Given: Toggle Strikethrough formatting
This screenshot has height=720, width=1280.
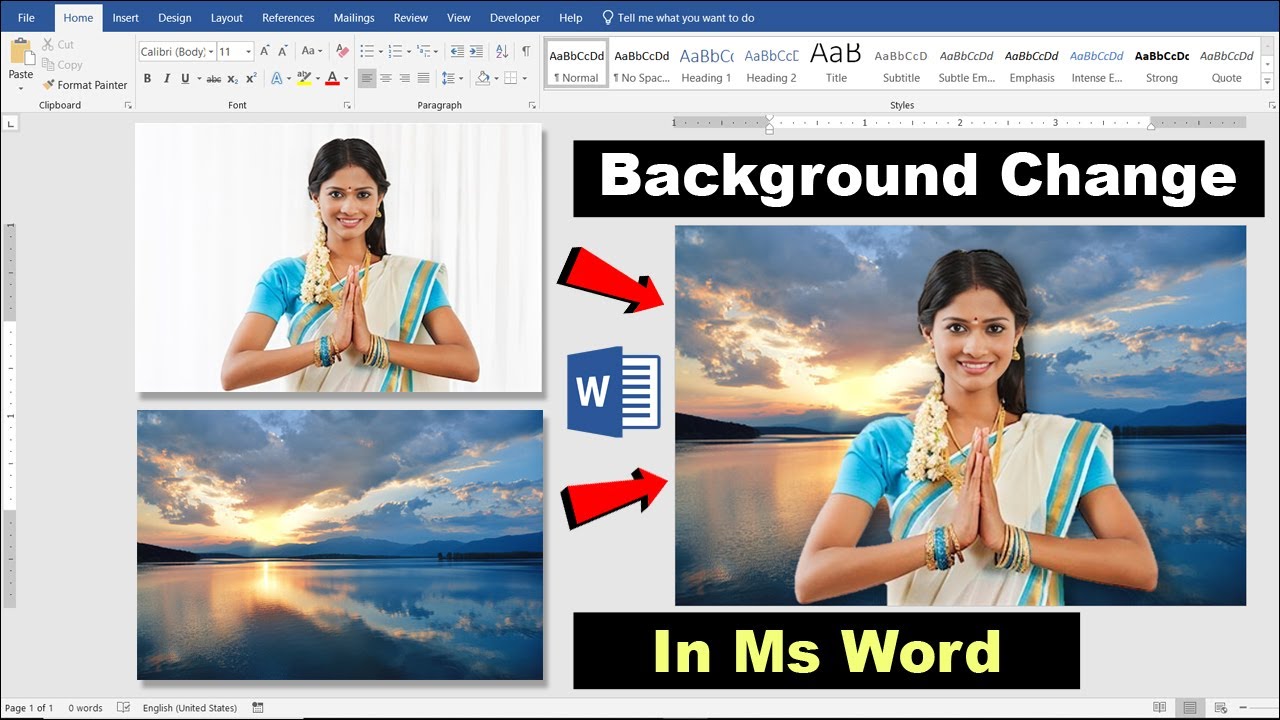Looking at the screenshot, I should 213,78.
